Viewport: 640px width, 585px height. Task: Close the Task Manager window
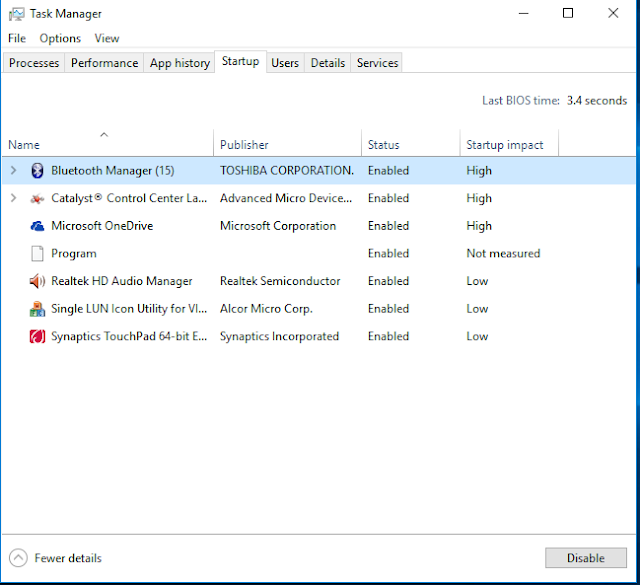point(613,13)
